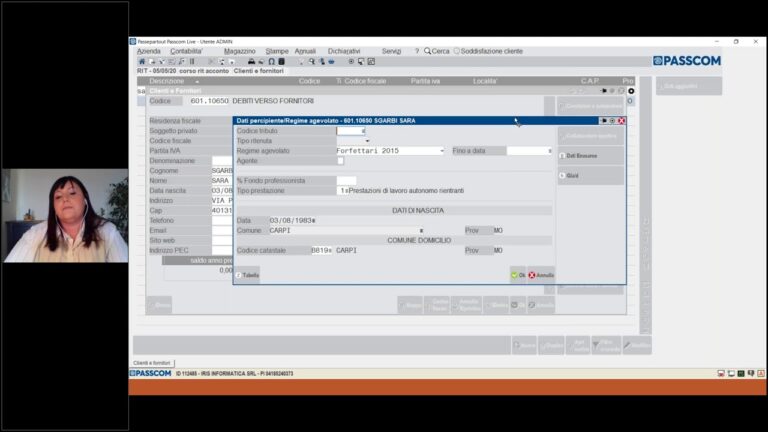Toggle Soddisfazione cliente option

point(456,51)
